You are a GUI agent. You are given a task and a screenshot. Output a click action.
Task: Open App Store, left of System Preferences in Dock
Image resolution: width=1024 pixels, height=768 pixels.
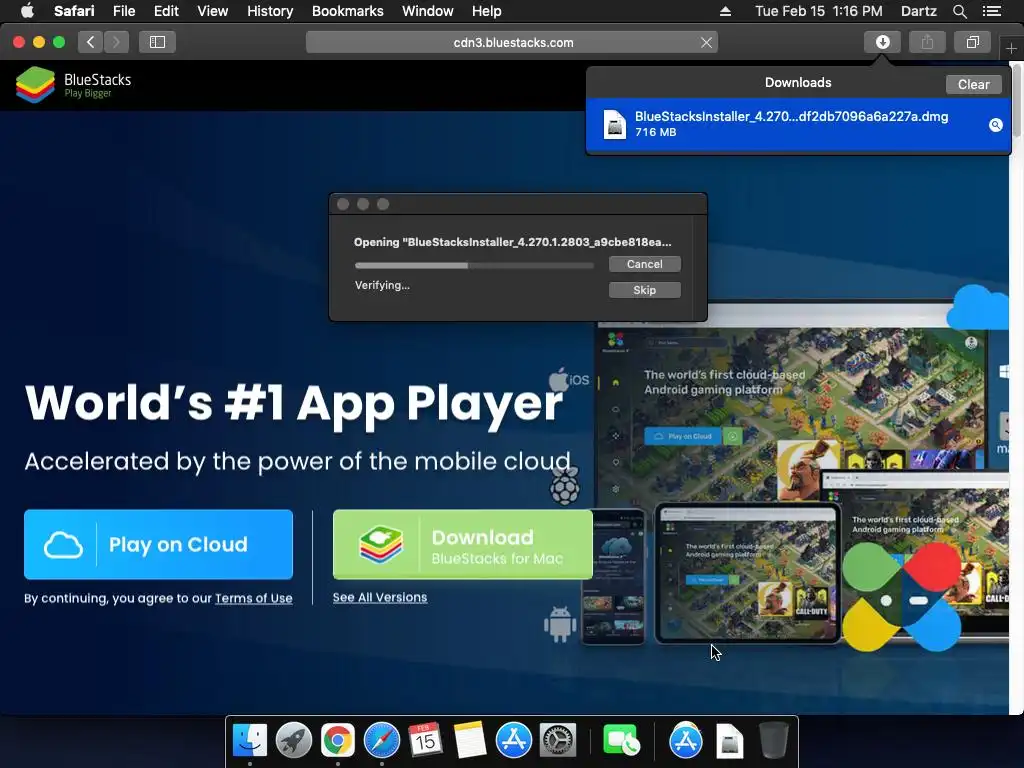coord(514,741)
